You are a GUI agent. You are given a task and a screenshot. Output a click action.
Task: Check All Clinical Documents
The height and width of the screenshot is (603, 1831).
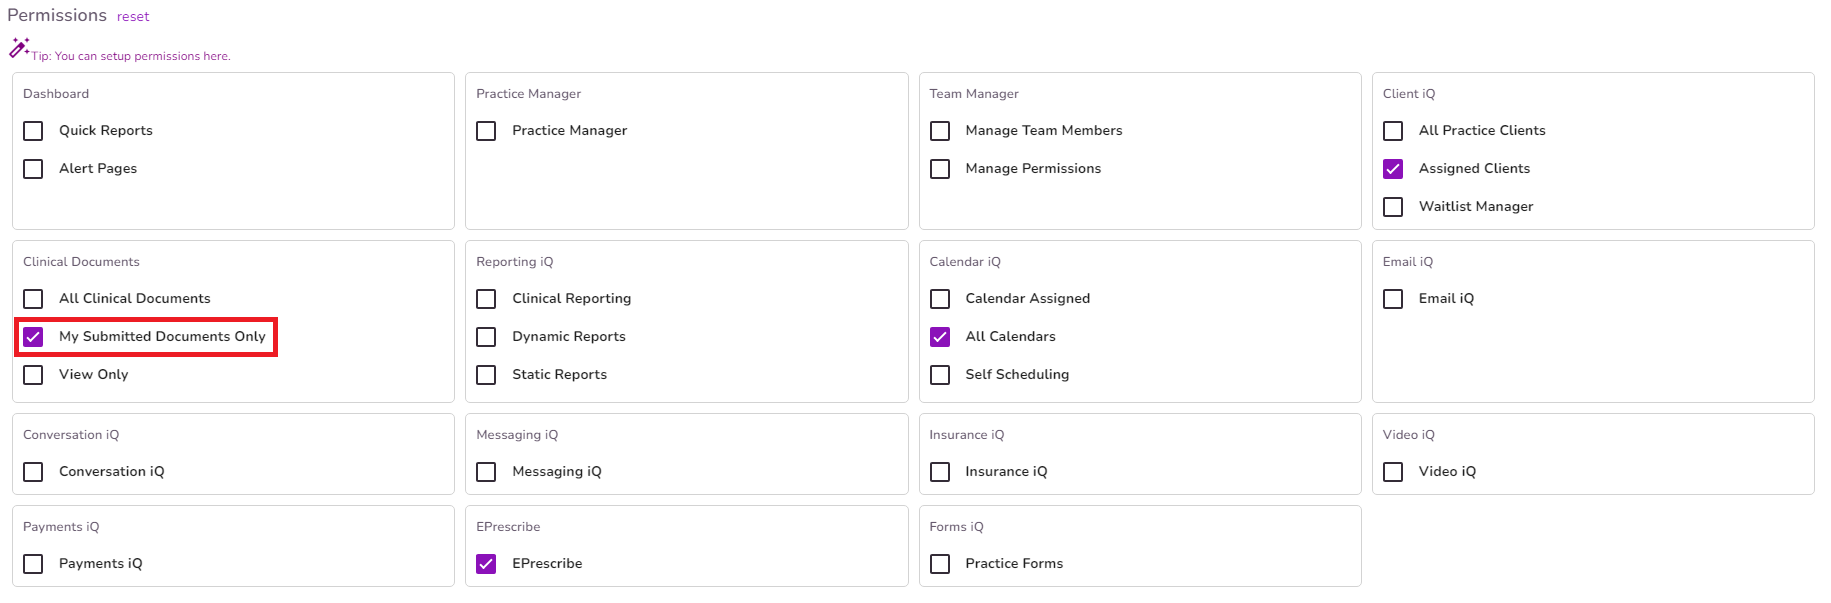point(33,298)
